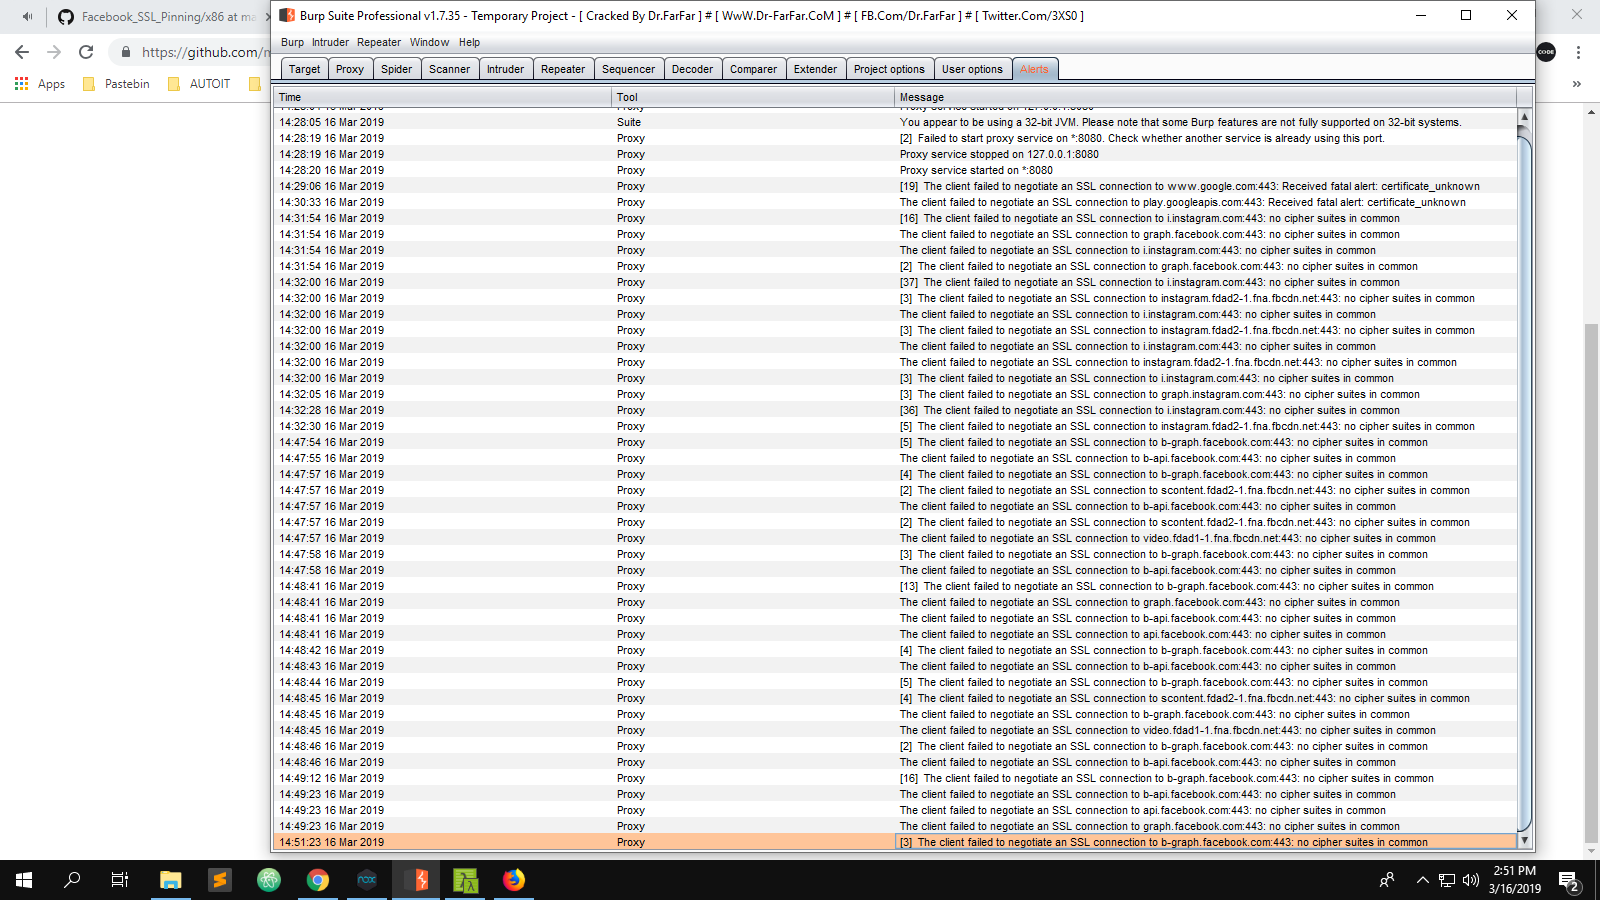Open Task View on the taskbar
The height and width of the screenshot is (900, 1600).
[x=120, y=880]
